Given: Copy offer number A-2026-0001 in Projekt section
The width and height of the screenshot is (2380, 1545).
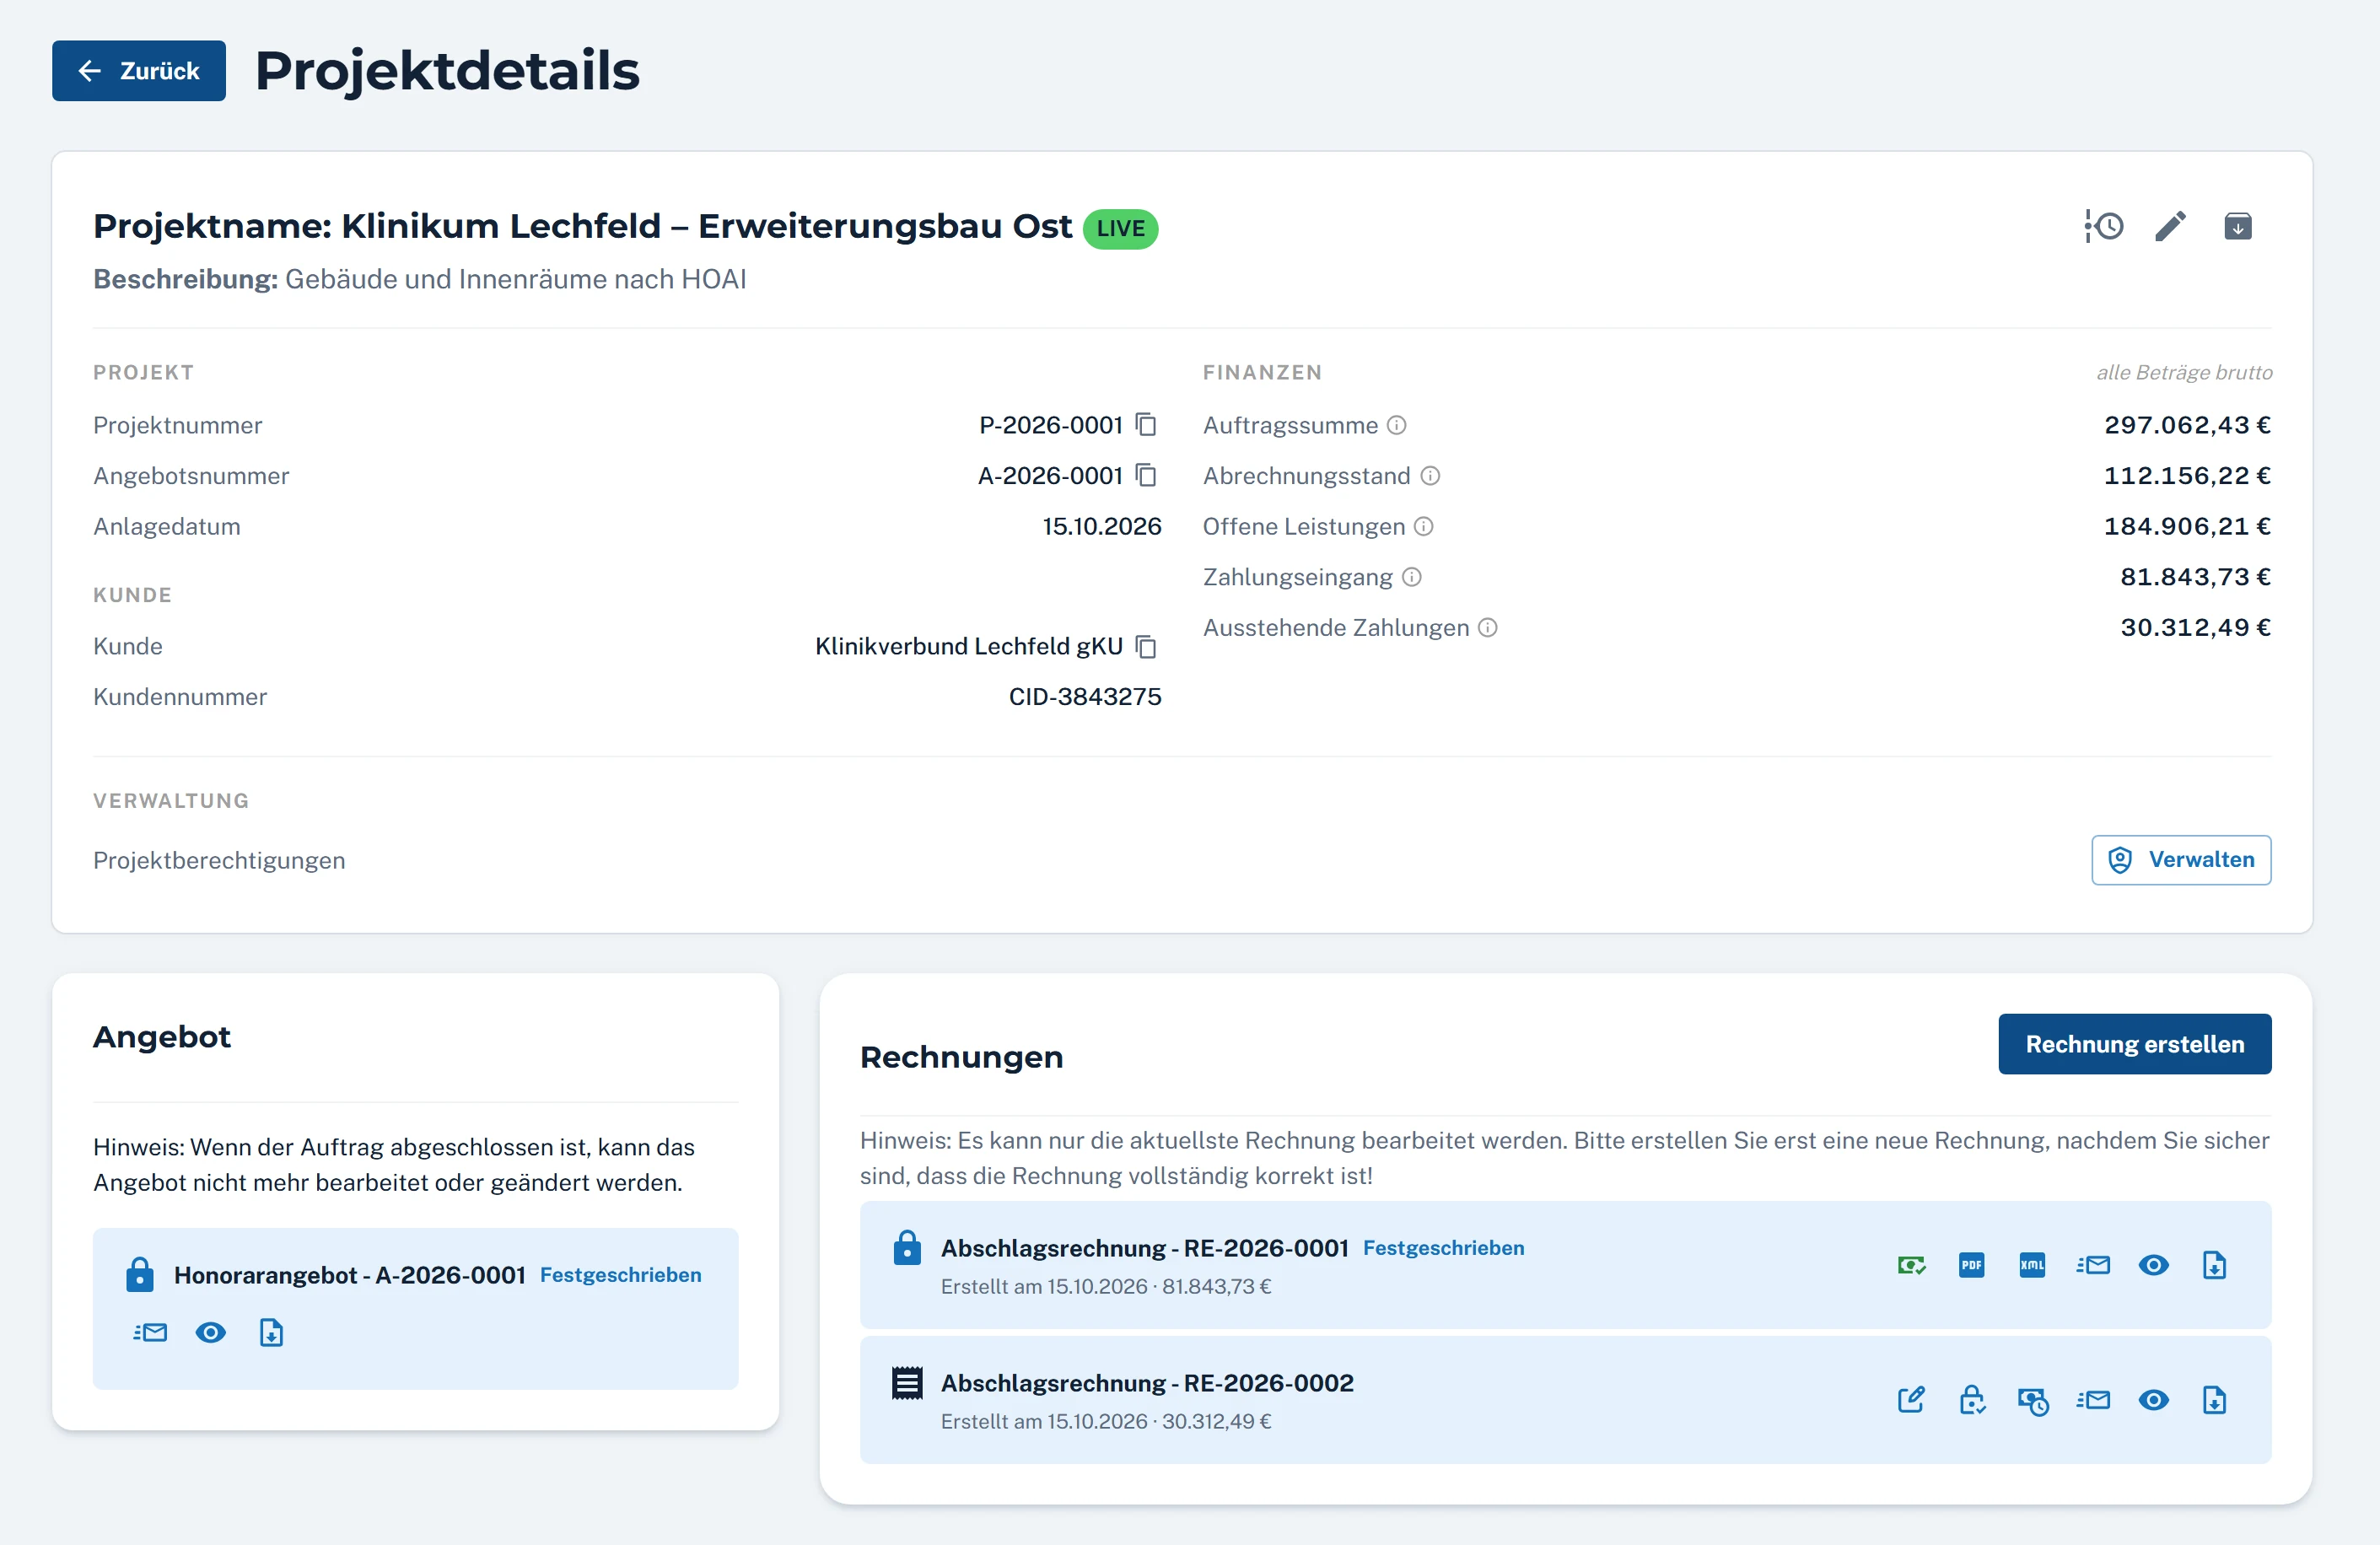Looking at the screenshot, I should coord(1146,476).
